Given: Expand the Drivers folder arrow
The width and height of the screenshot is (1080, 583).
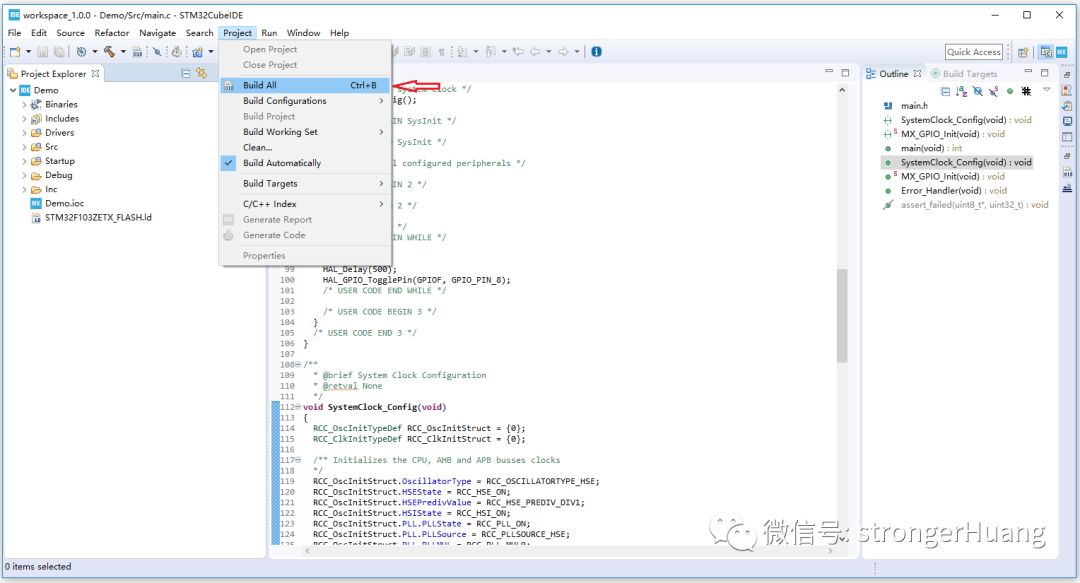Looking at the screenshot, I should [24, 133].
